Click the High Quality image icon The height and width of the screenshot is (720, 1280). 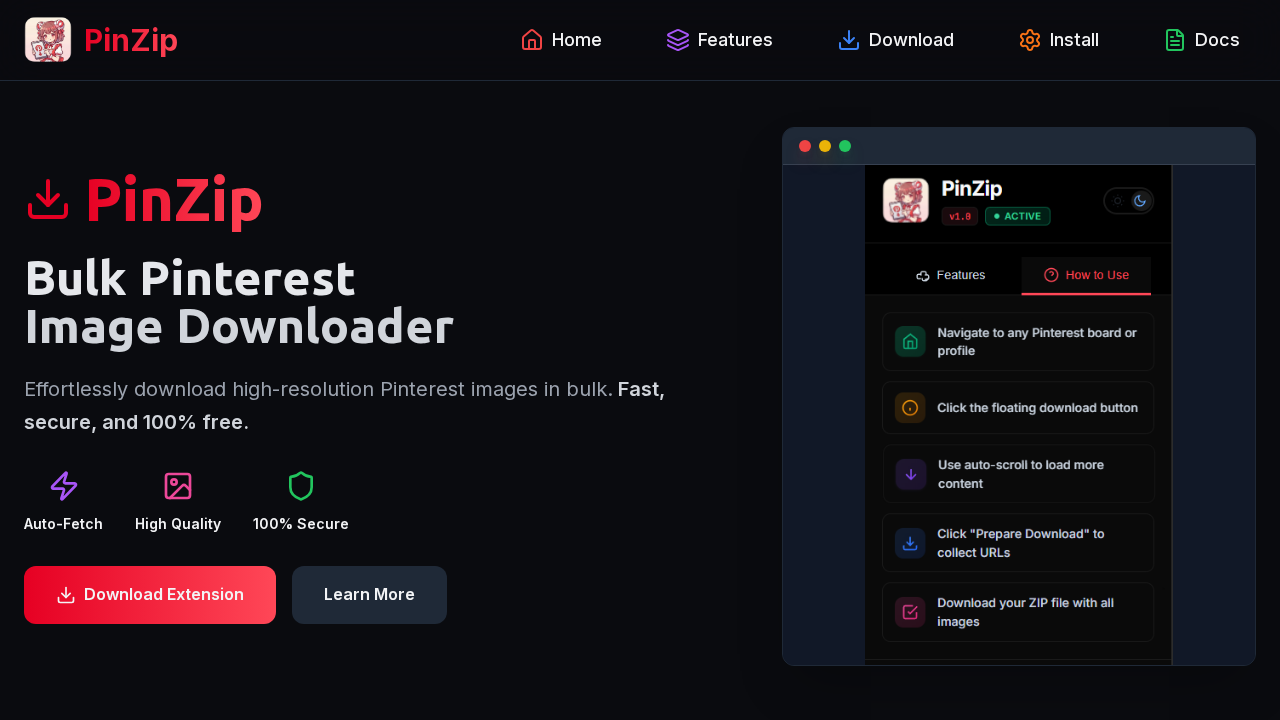[x=177, y=486]
